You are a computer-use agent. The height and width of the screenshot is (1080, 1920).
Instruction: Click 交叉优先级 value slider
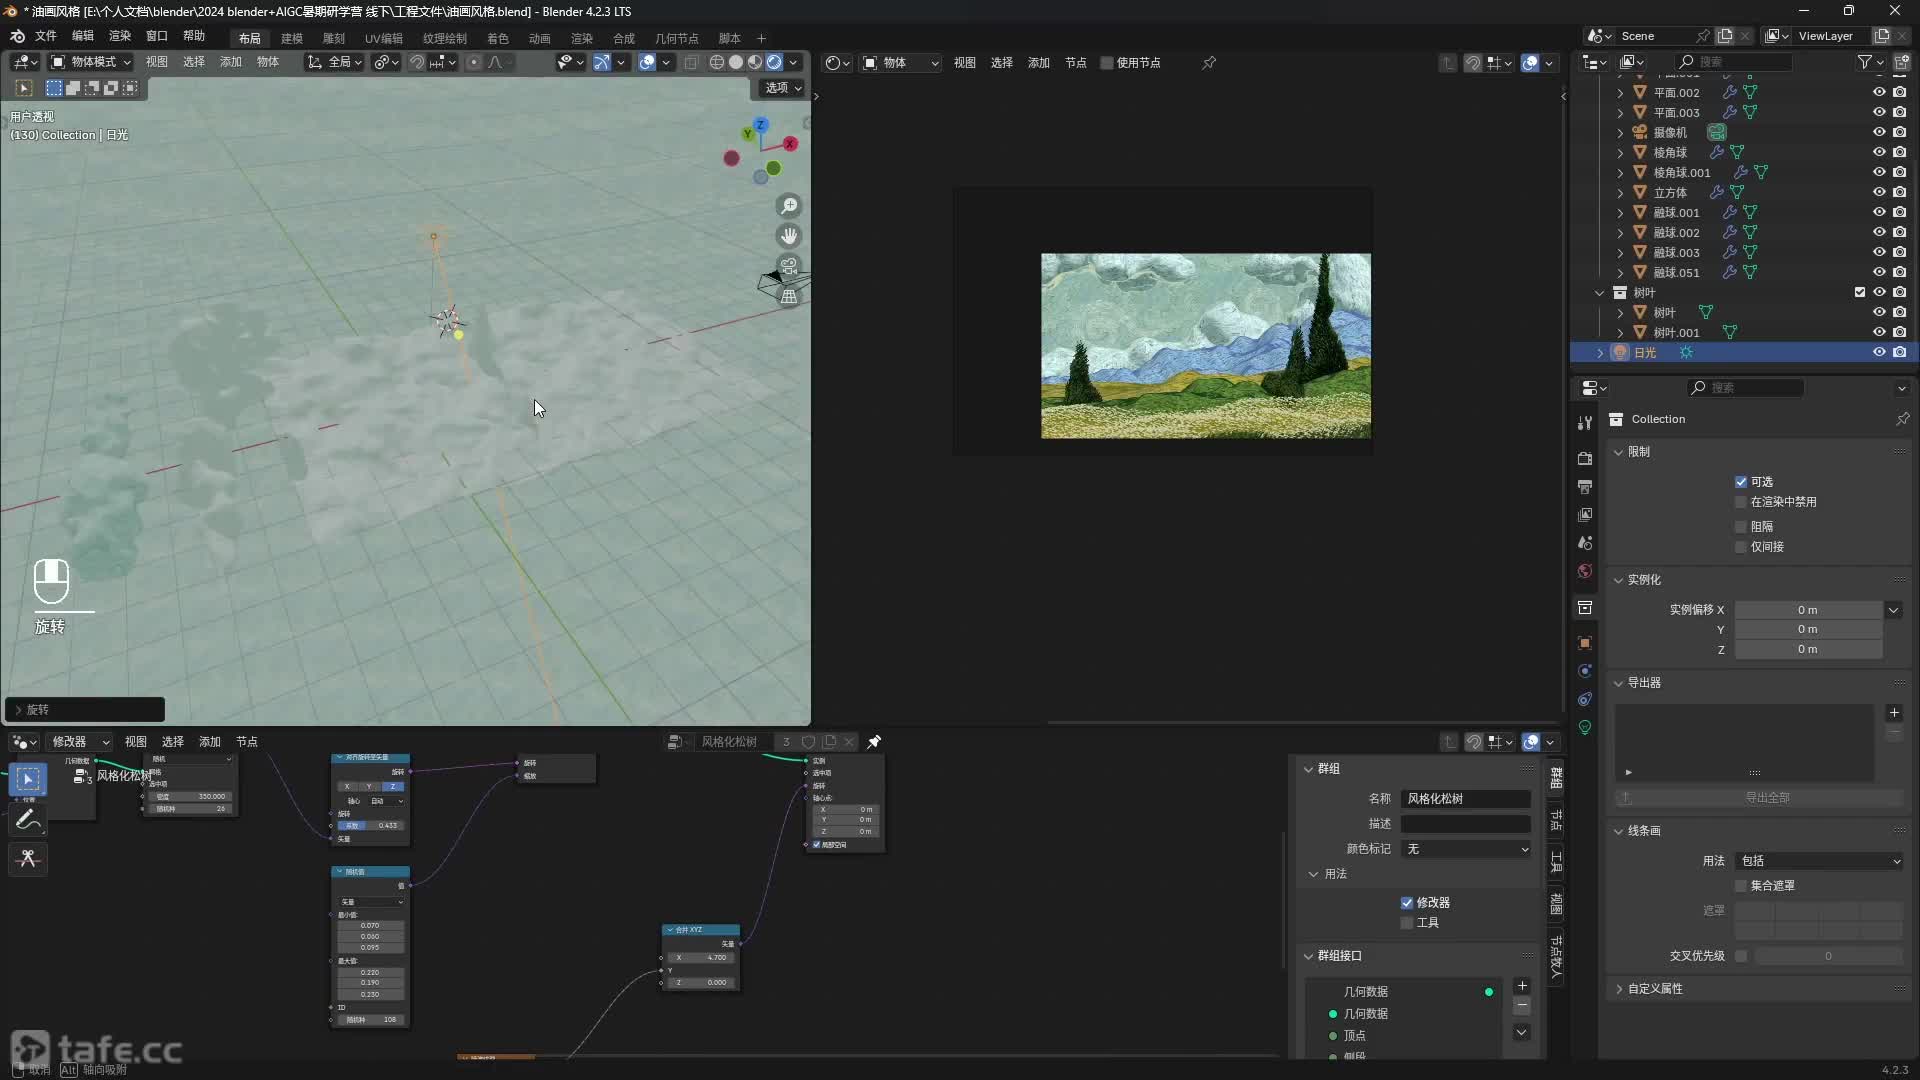coord(1829,956)
